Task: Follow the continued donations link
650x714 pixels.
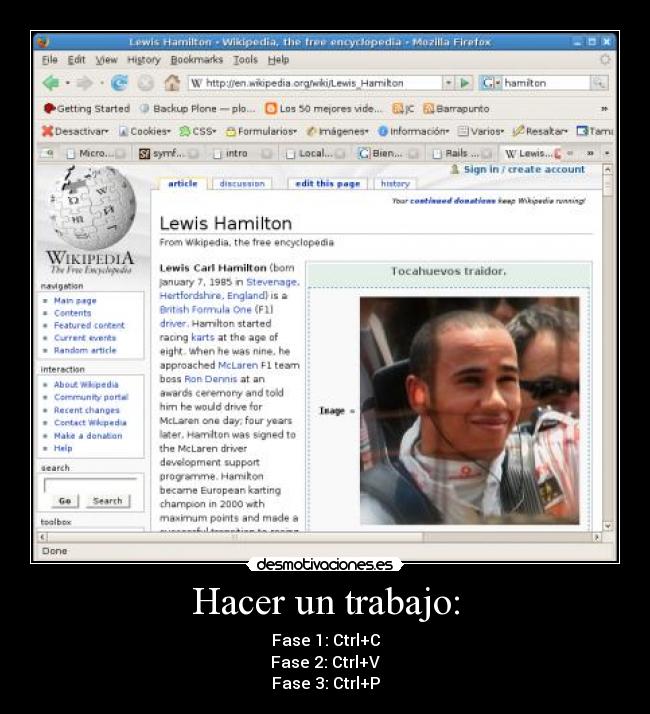Action: 453,201
